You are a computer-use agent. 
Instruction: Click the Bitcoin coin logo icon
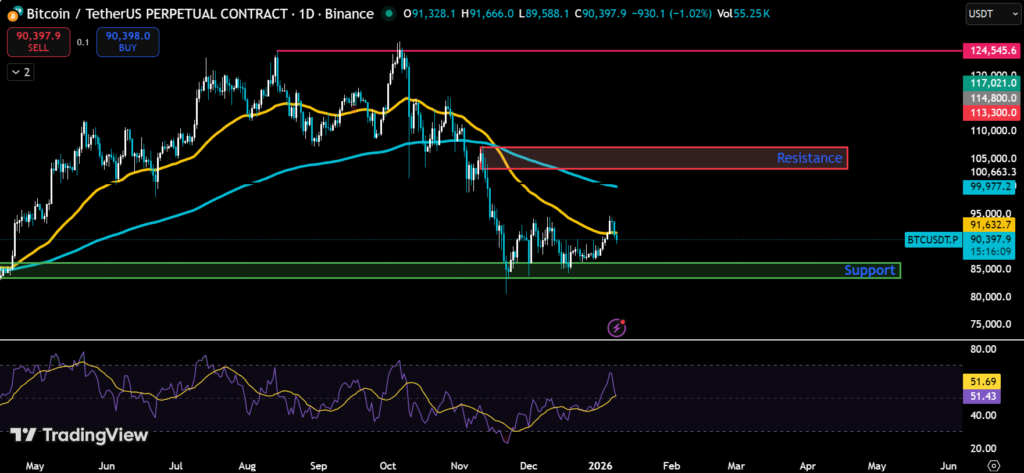pyautogui.click(x=12, y=14)
